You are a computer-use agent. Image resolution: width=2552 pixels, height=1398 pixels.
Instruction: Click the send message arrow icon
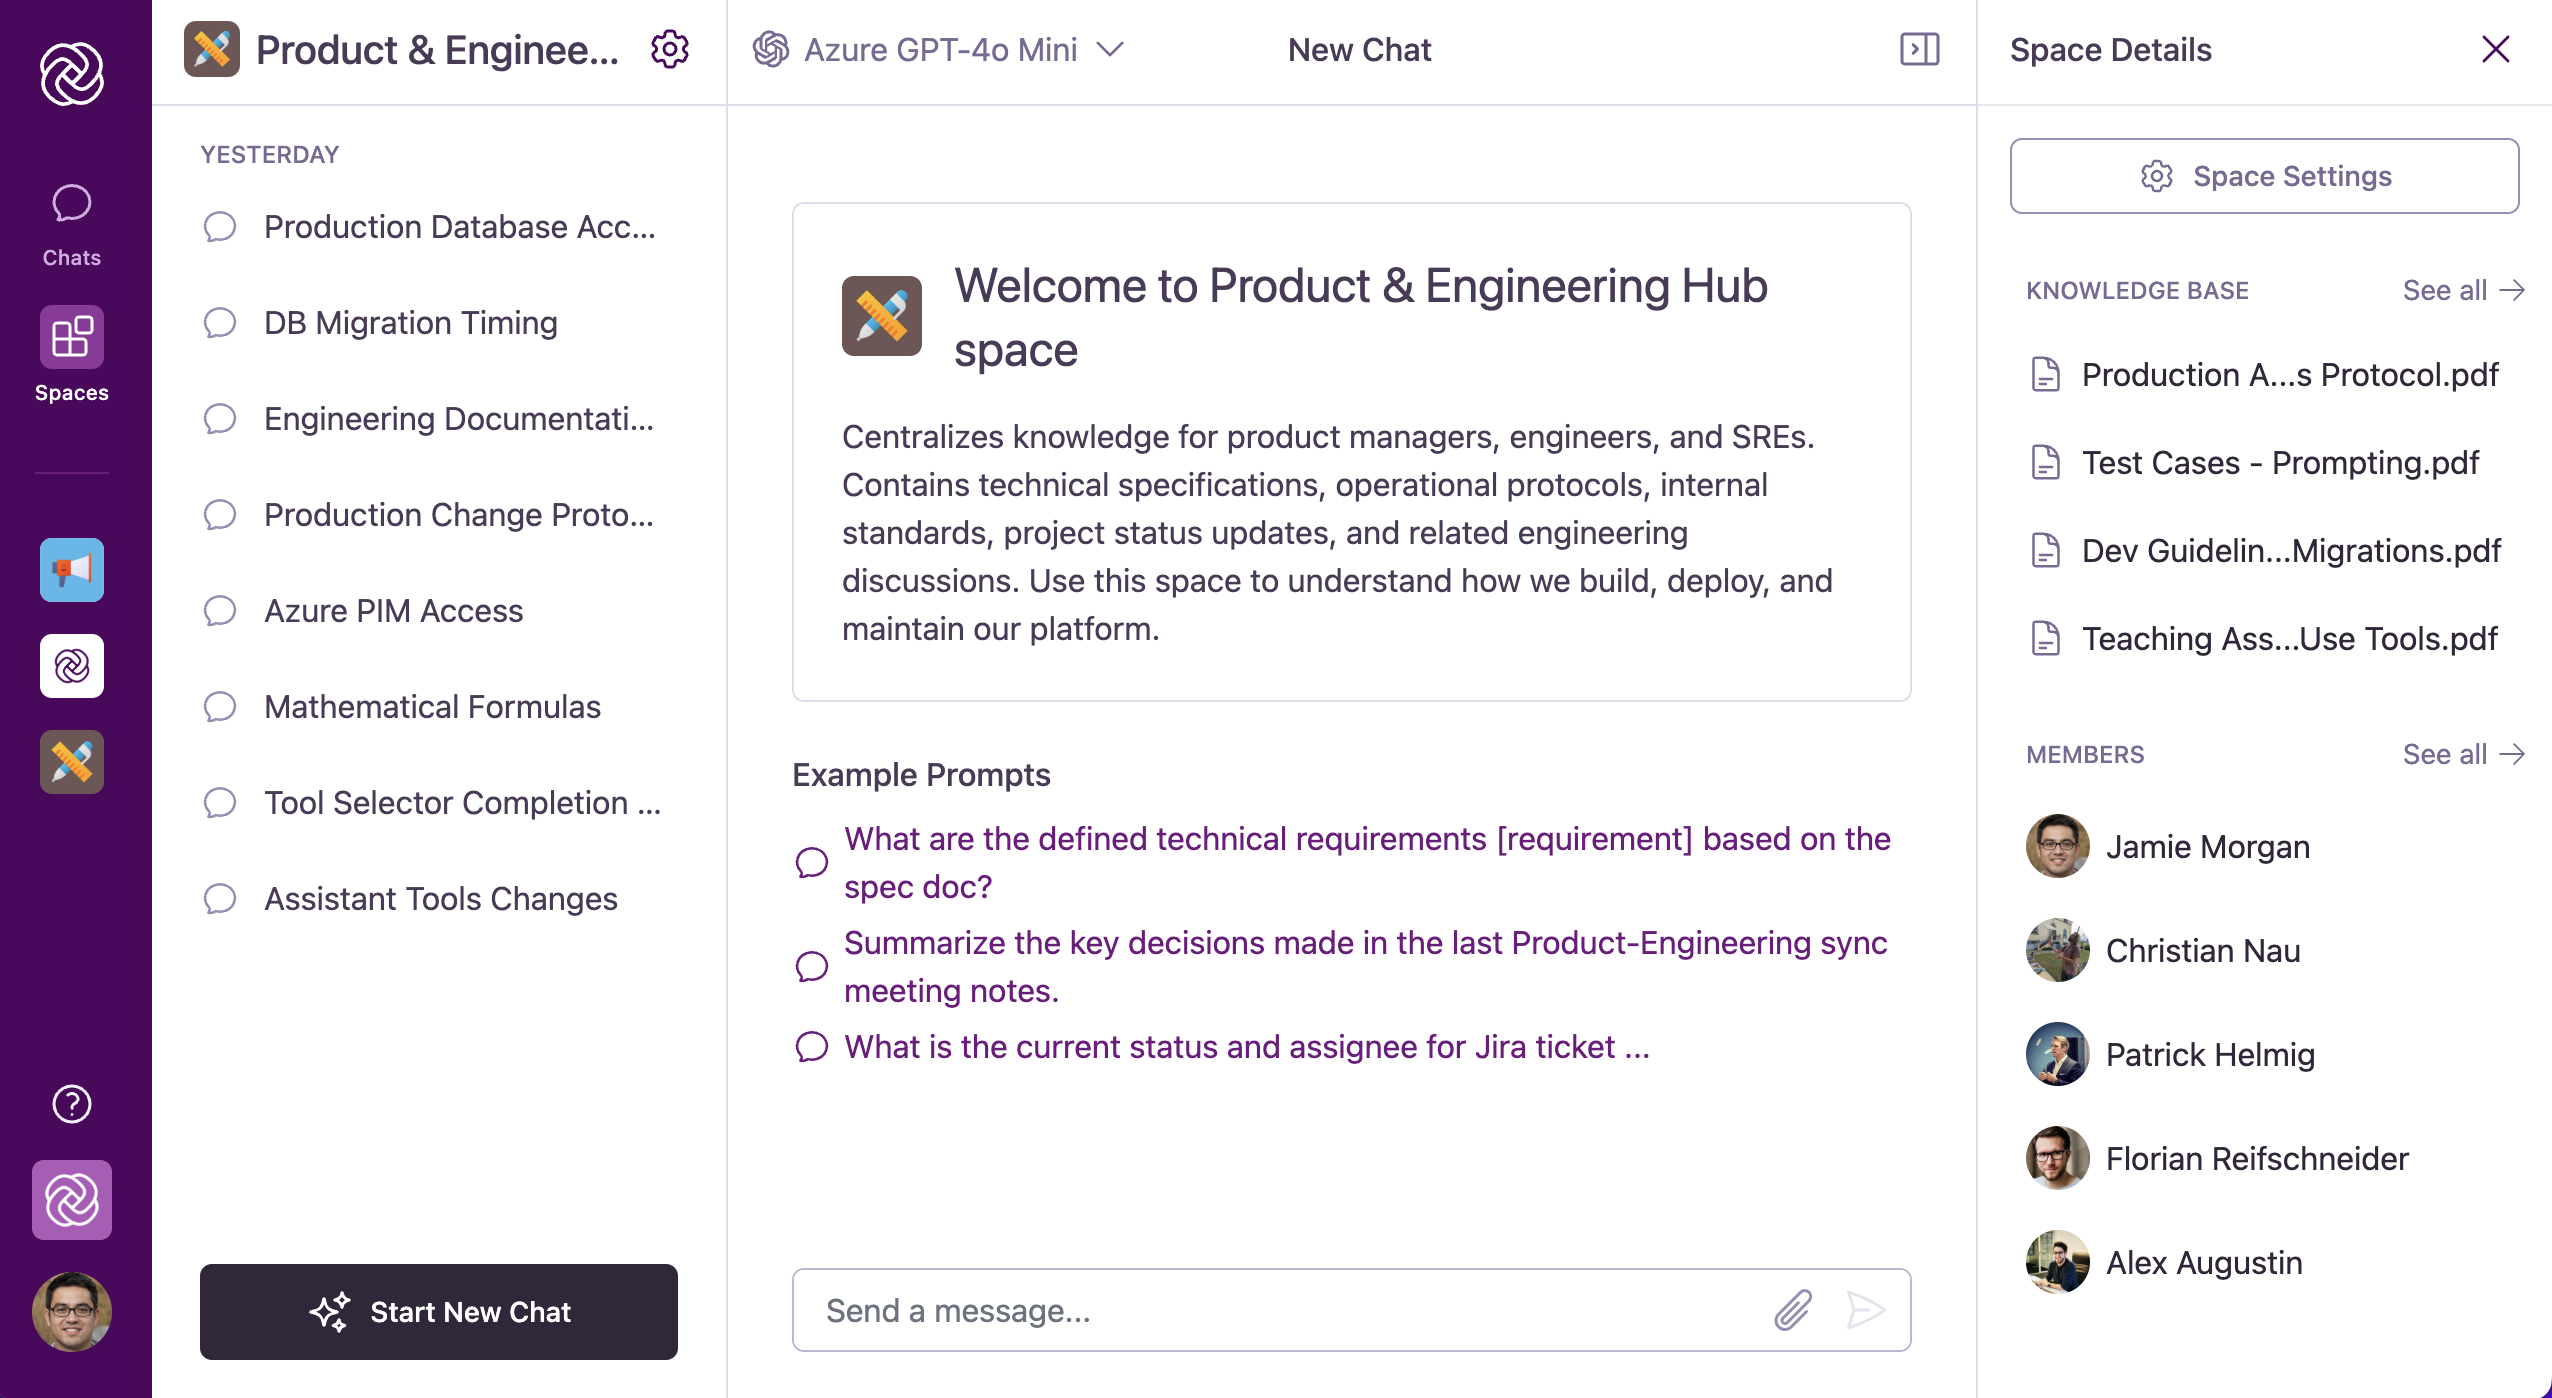1864,1310
